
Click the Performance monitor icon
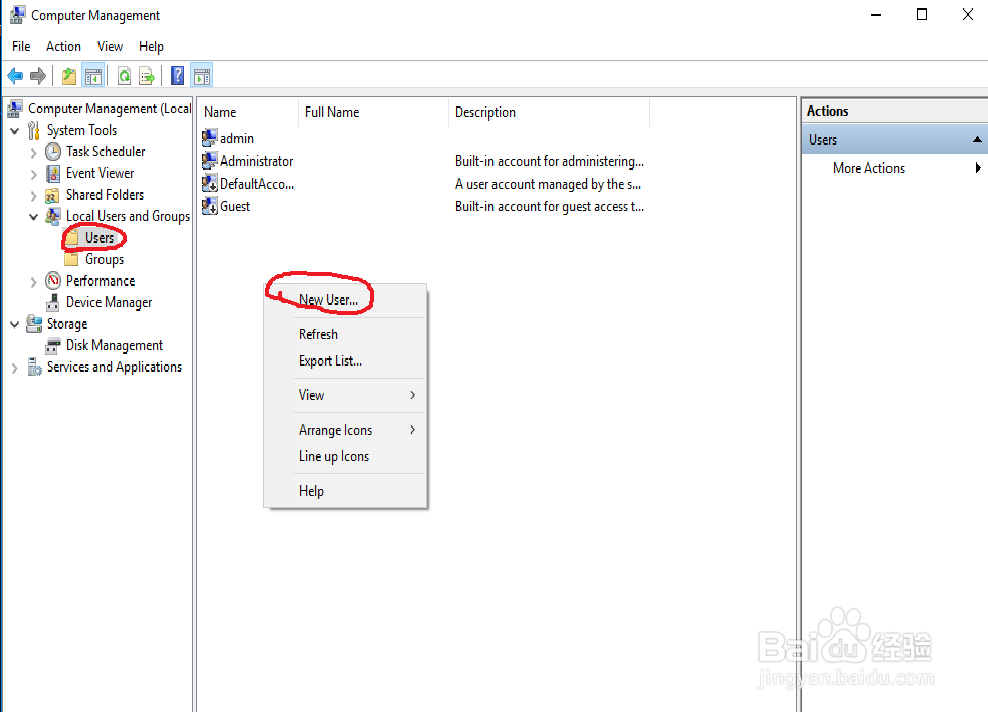53,280
